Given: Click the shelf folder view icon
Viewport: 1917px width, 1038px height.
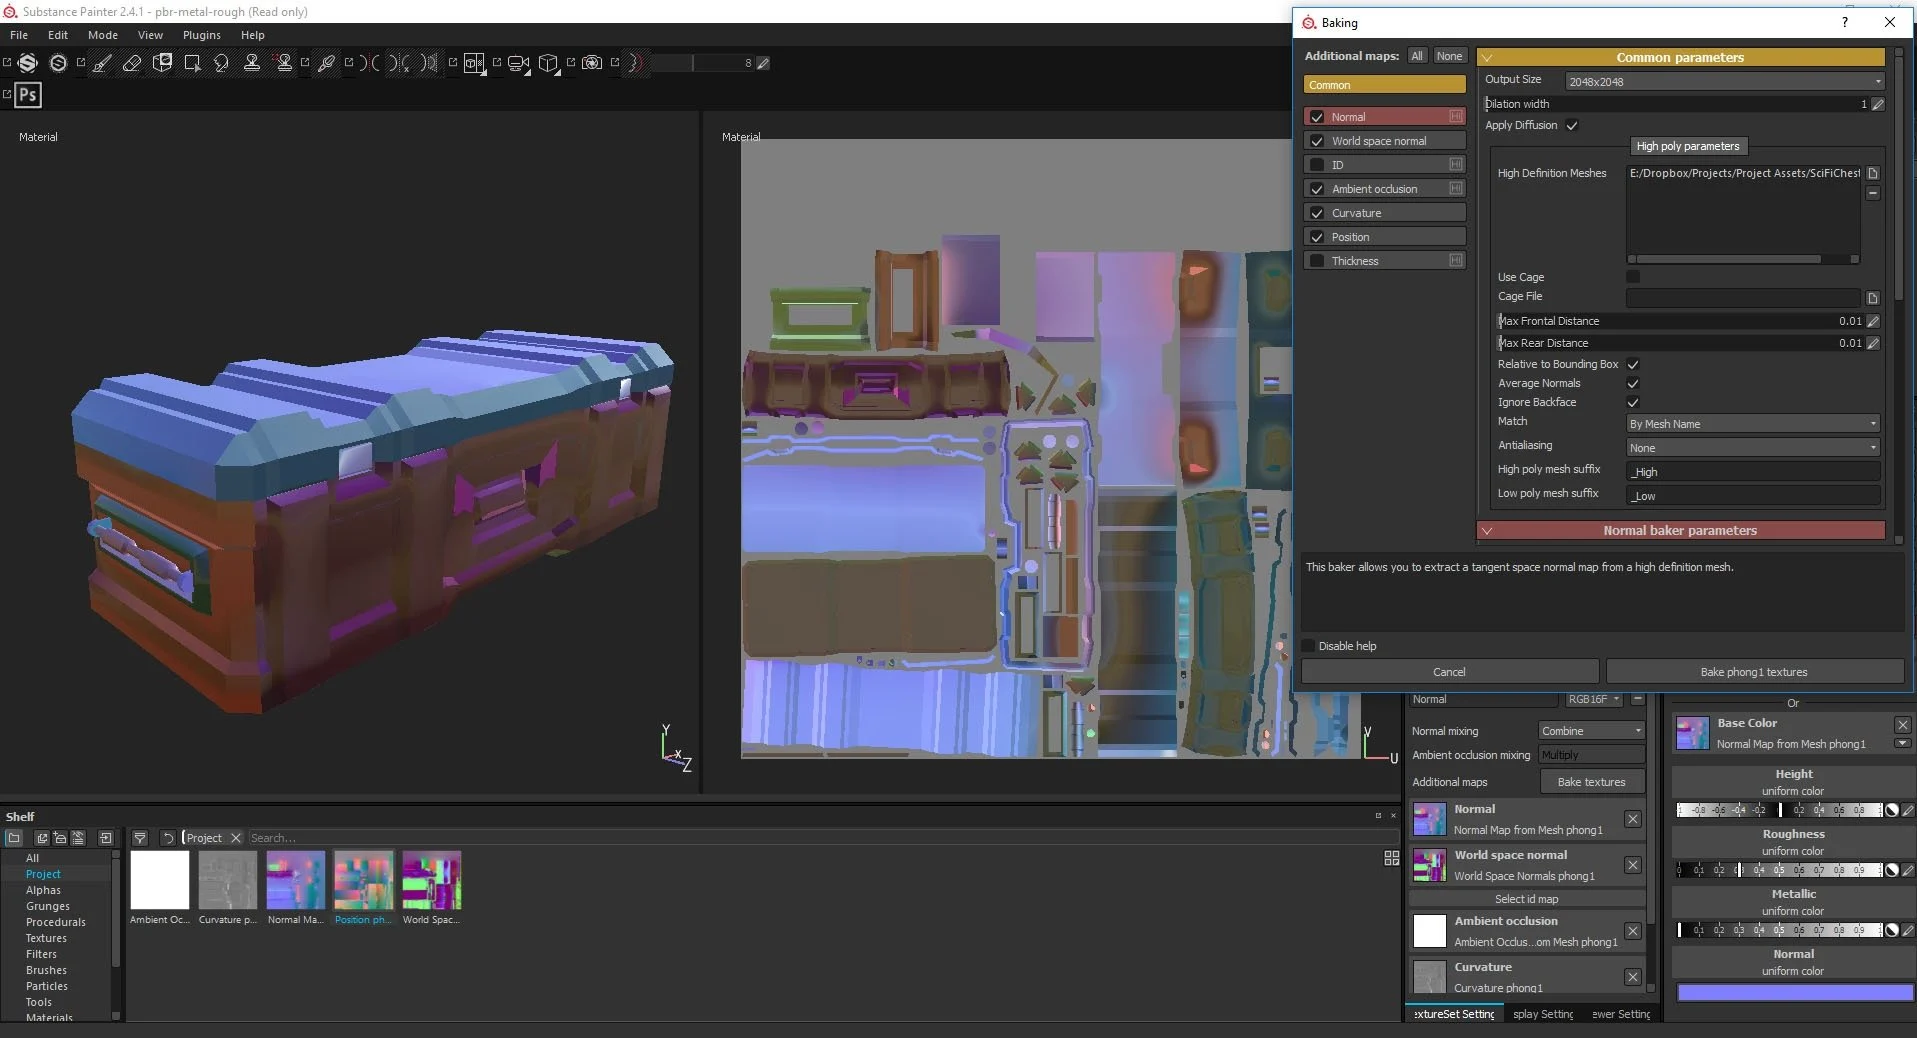Looking at the screenshot, I should [x=14, y=838].
